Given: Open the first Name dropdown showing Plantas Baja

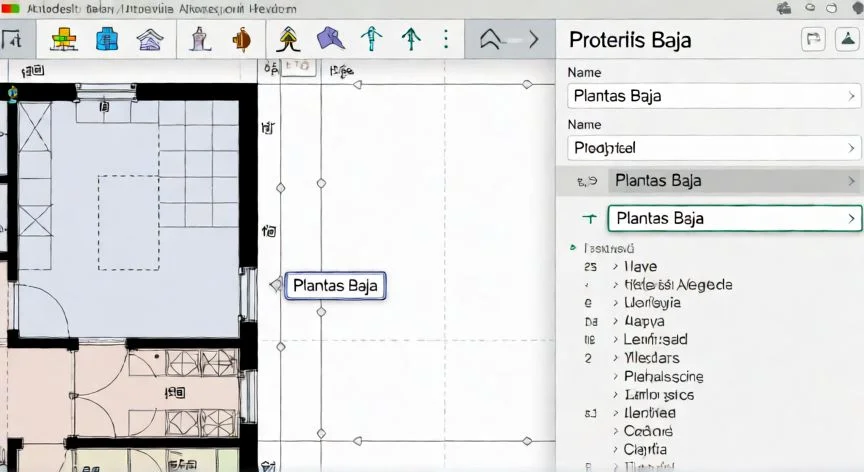Looking at the screenshot, I should point(714,96).
